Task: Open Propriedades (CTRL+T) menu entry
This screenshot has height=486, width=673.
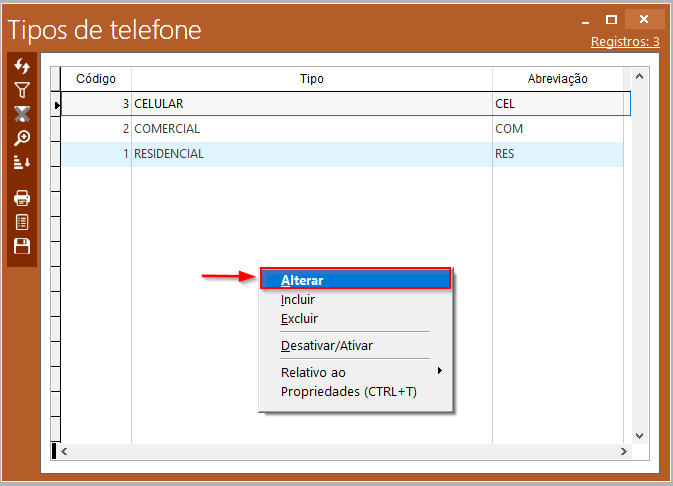Action: pos(355,392)
